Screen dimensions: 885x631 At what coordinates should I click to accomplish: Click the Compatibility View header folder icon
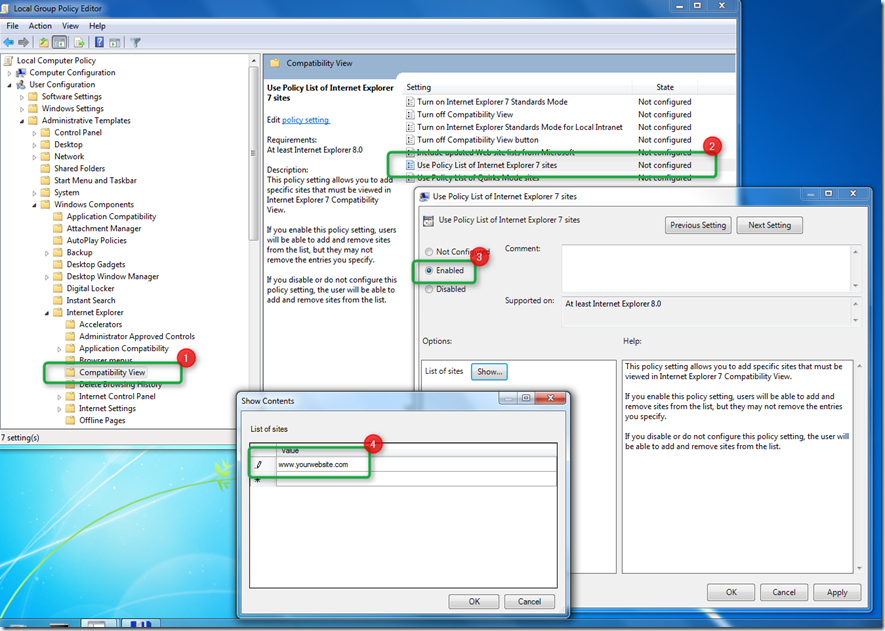(x=275, y=63)
